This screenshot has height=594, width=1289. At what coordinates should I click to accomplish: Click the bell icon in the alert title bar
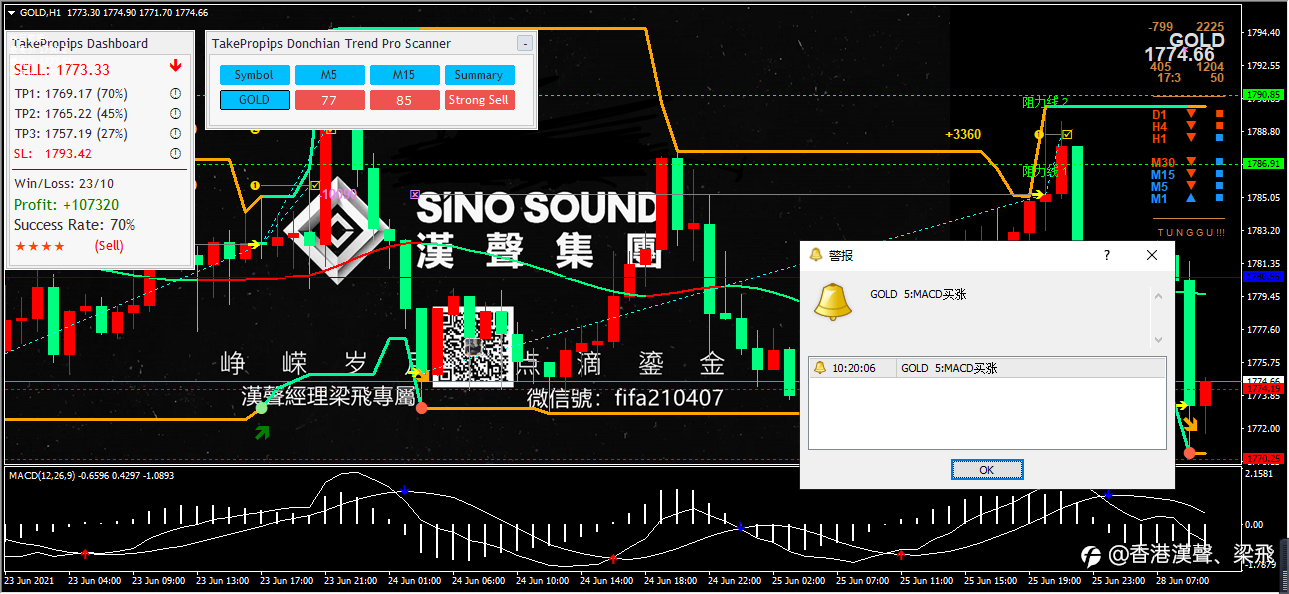(815, 255)
